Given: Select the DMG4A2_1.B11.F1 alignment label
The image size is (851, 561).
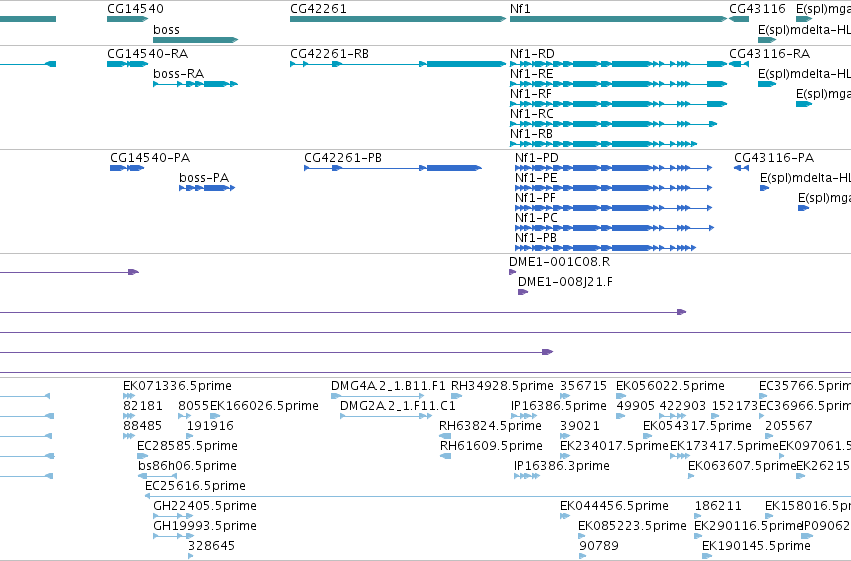Looking at the screenshot, I should (388, 386).
